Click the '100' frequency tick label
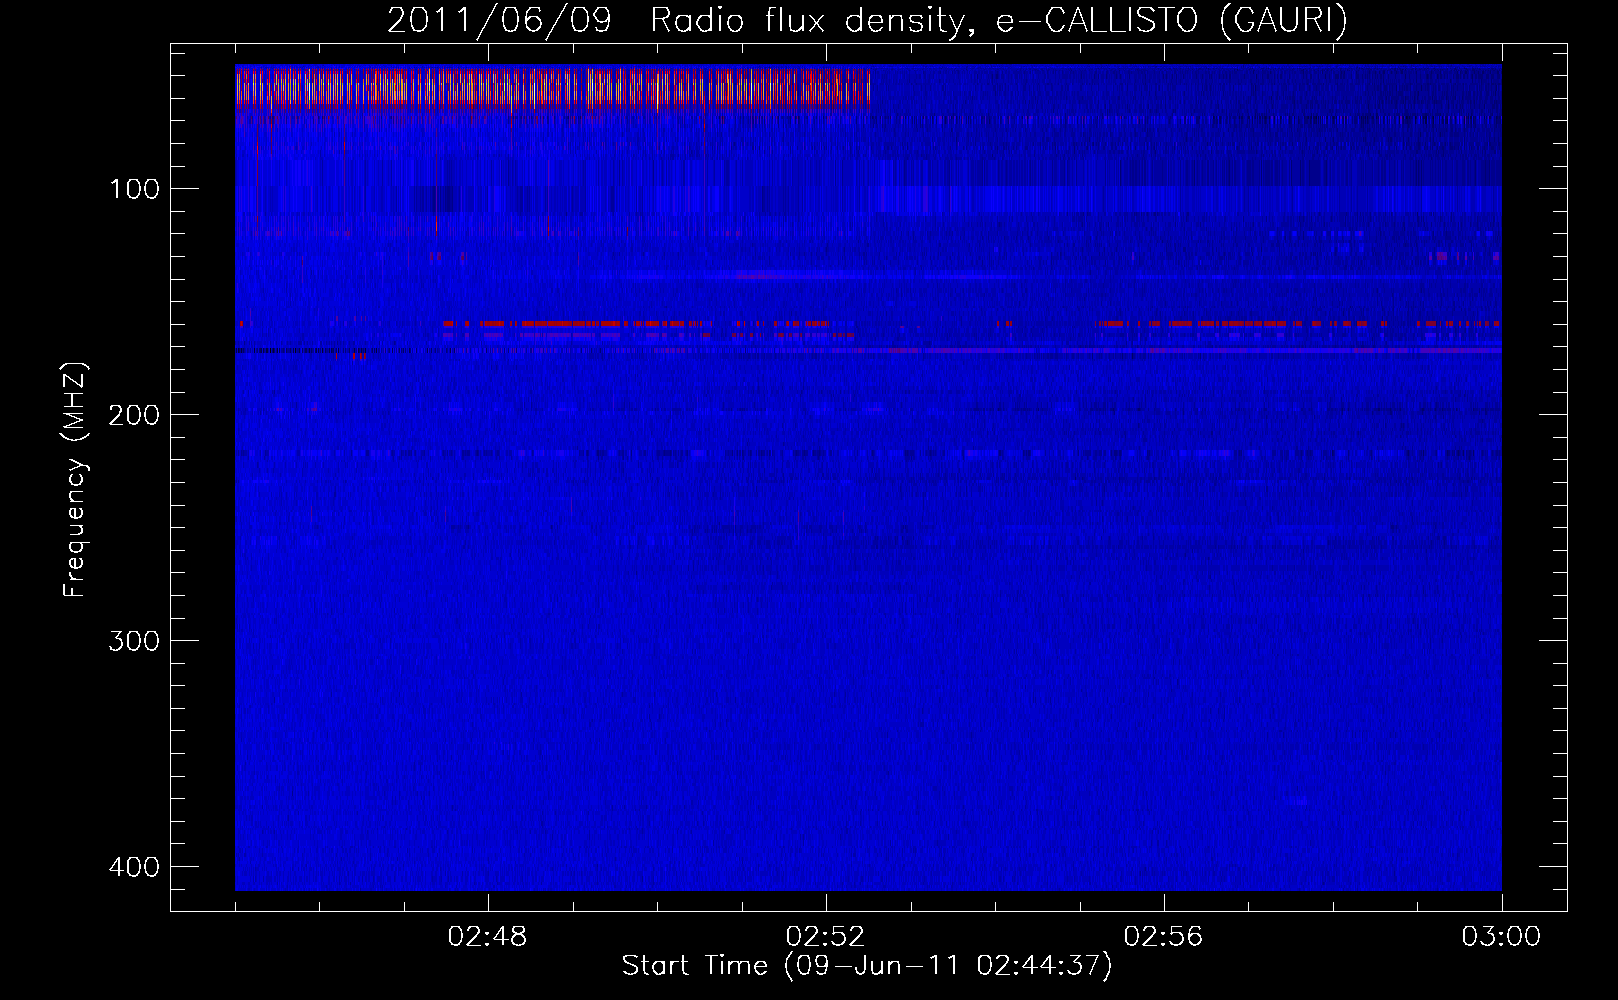The image size is (1618, 1000). [133, 189]
